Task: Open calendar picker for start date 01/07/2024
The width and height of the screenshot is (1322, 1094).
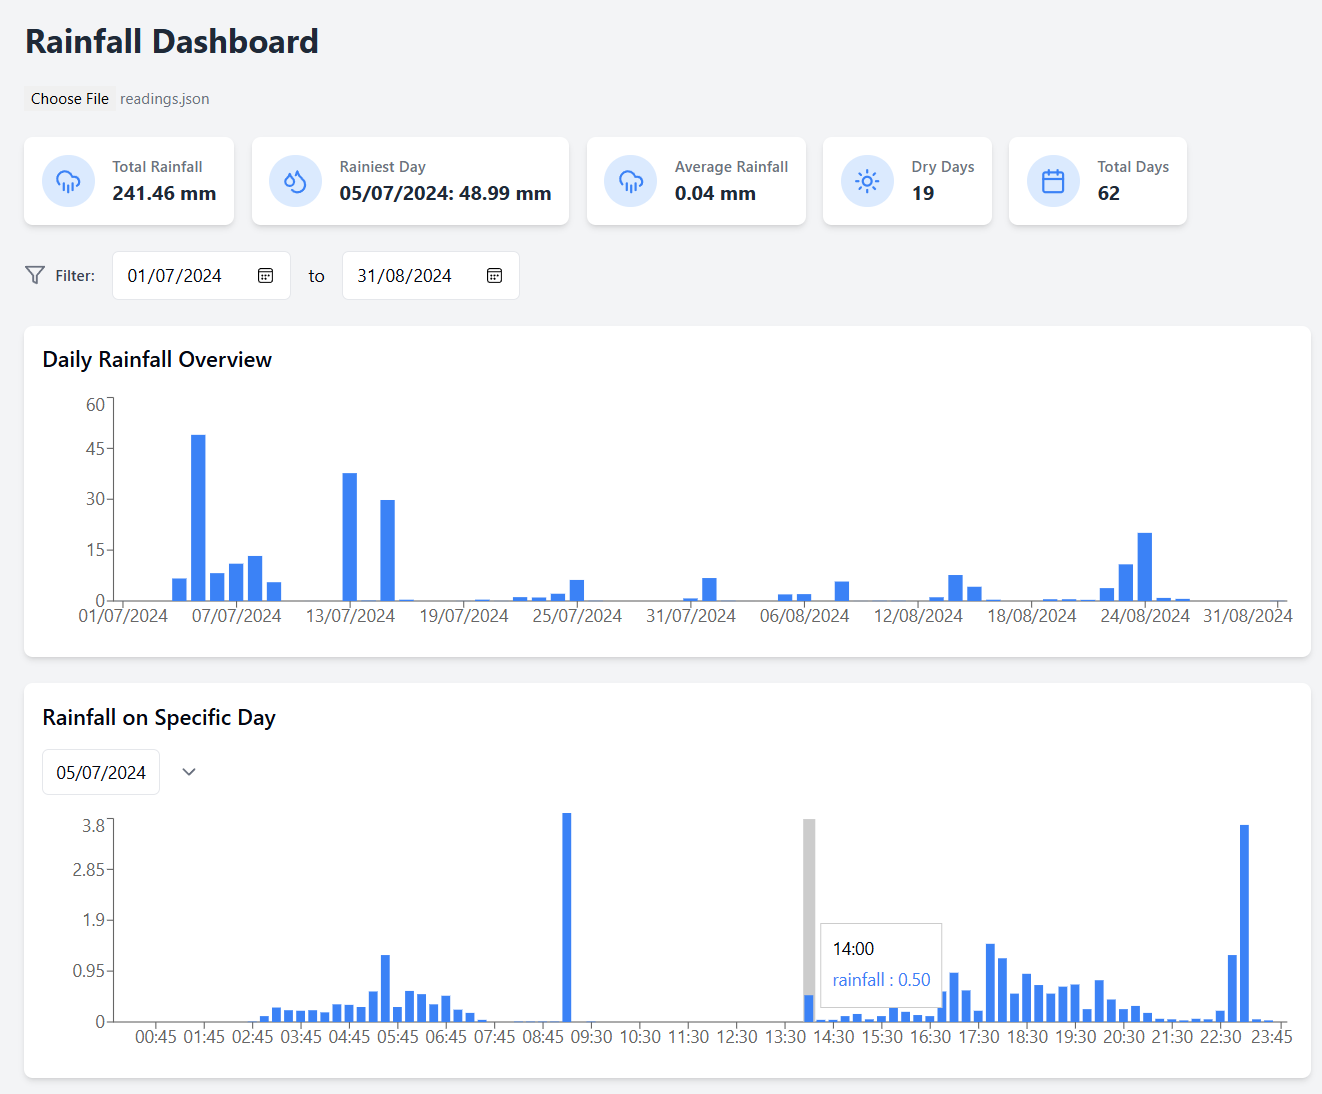Action: pyautogui.click(x=266, y=276)
